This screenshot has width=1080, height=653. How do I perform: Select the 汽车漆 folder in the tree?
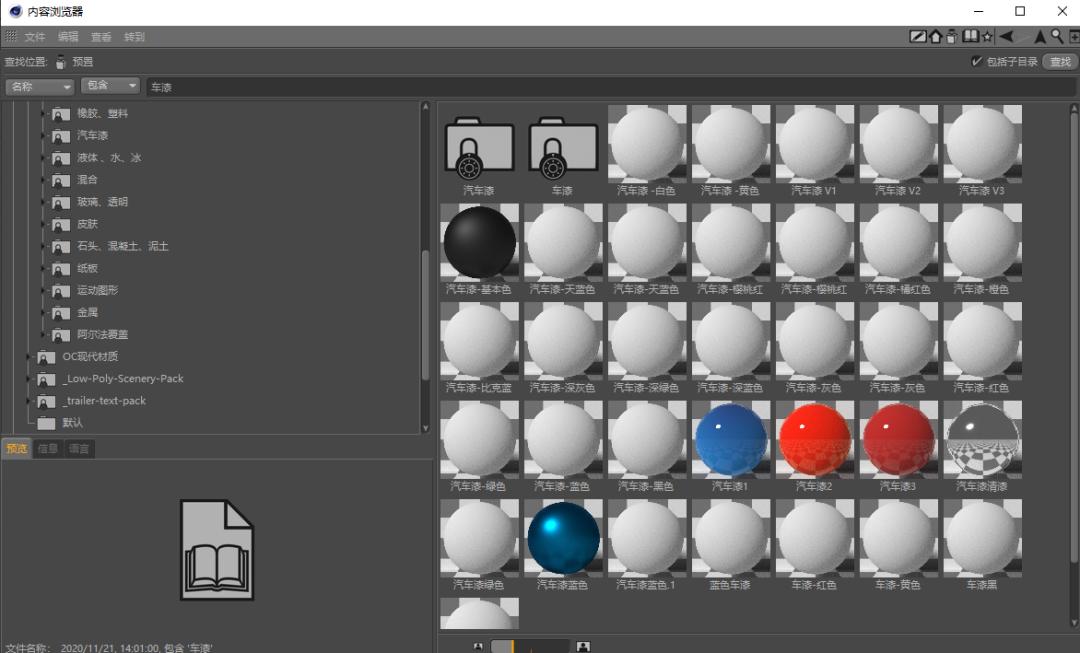click(x=92, y=136)
